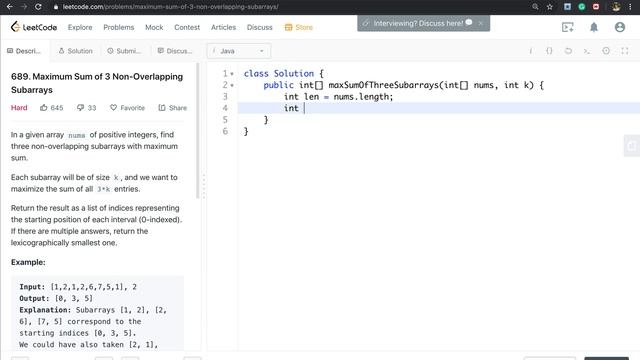Viewport: 640px width, 360px height.
Task: Bookmark this page with the star icon
Action: click(550, 7)
